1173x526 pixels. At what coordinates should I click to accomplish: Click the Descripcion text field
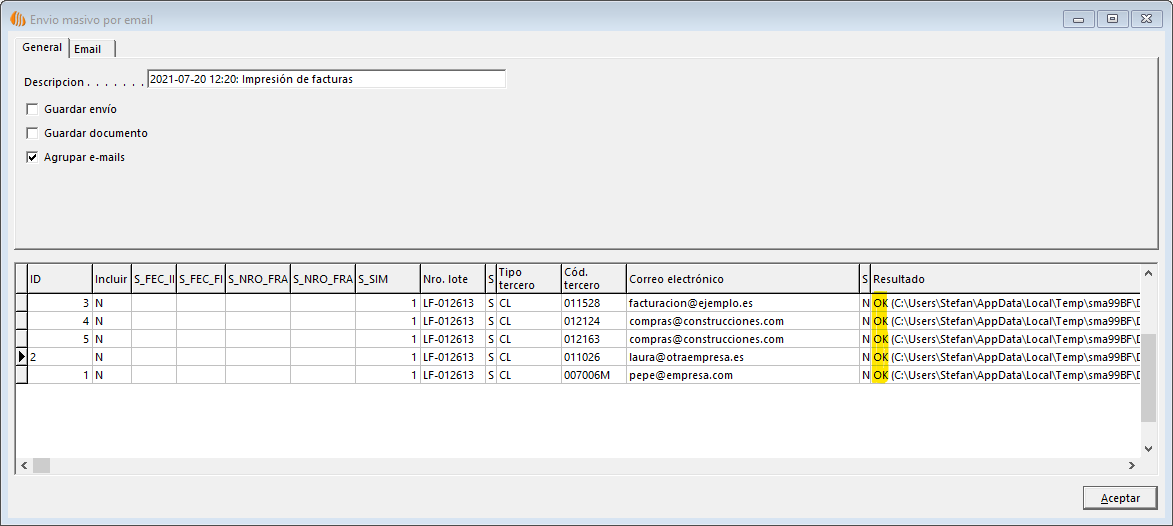326,79
